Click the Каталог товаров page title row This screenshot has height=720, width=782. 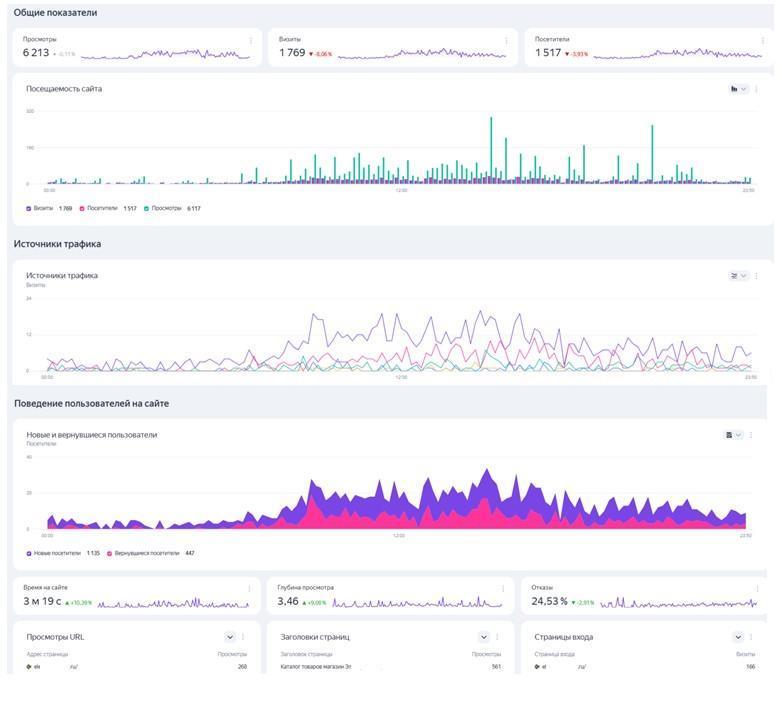(318, 666)
